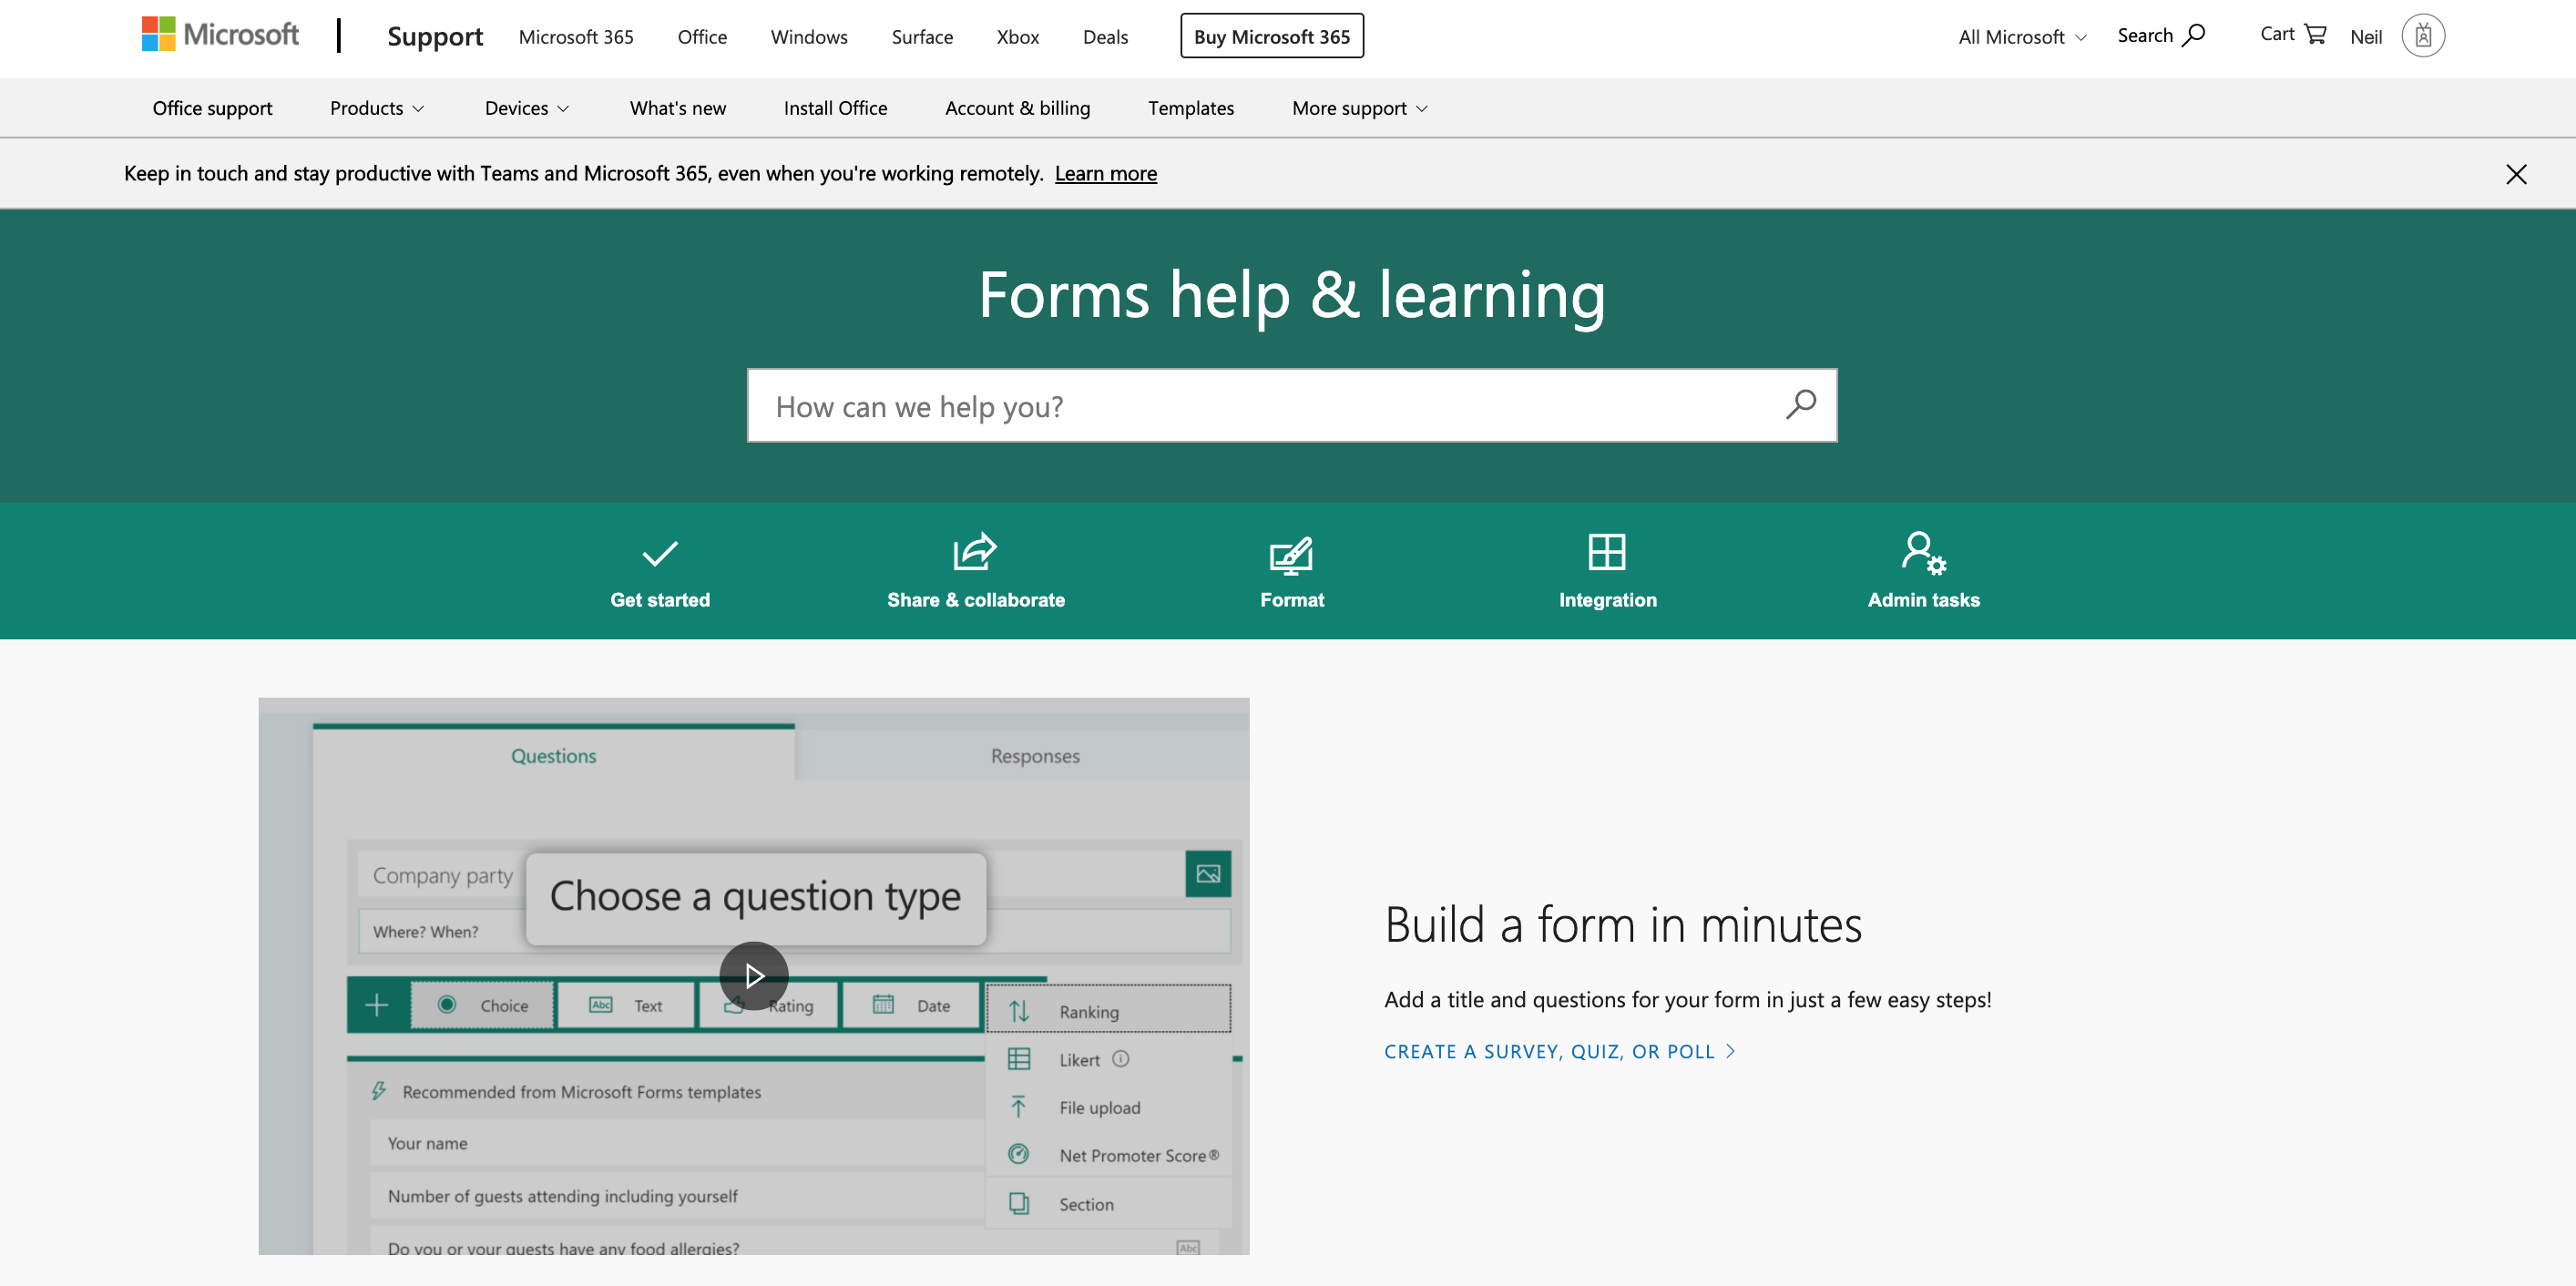2576x1286 pixels.
Task: Expand the Products dropdown menu
Action: click(x=377, y=108)
